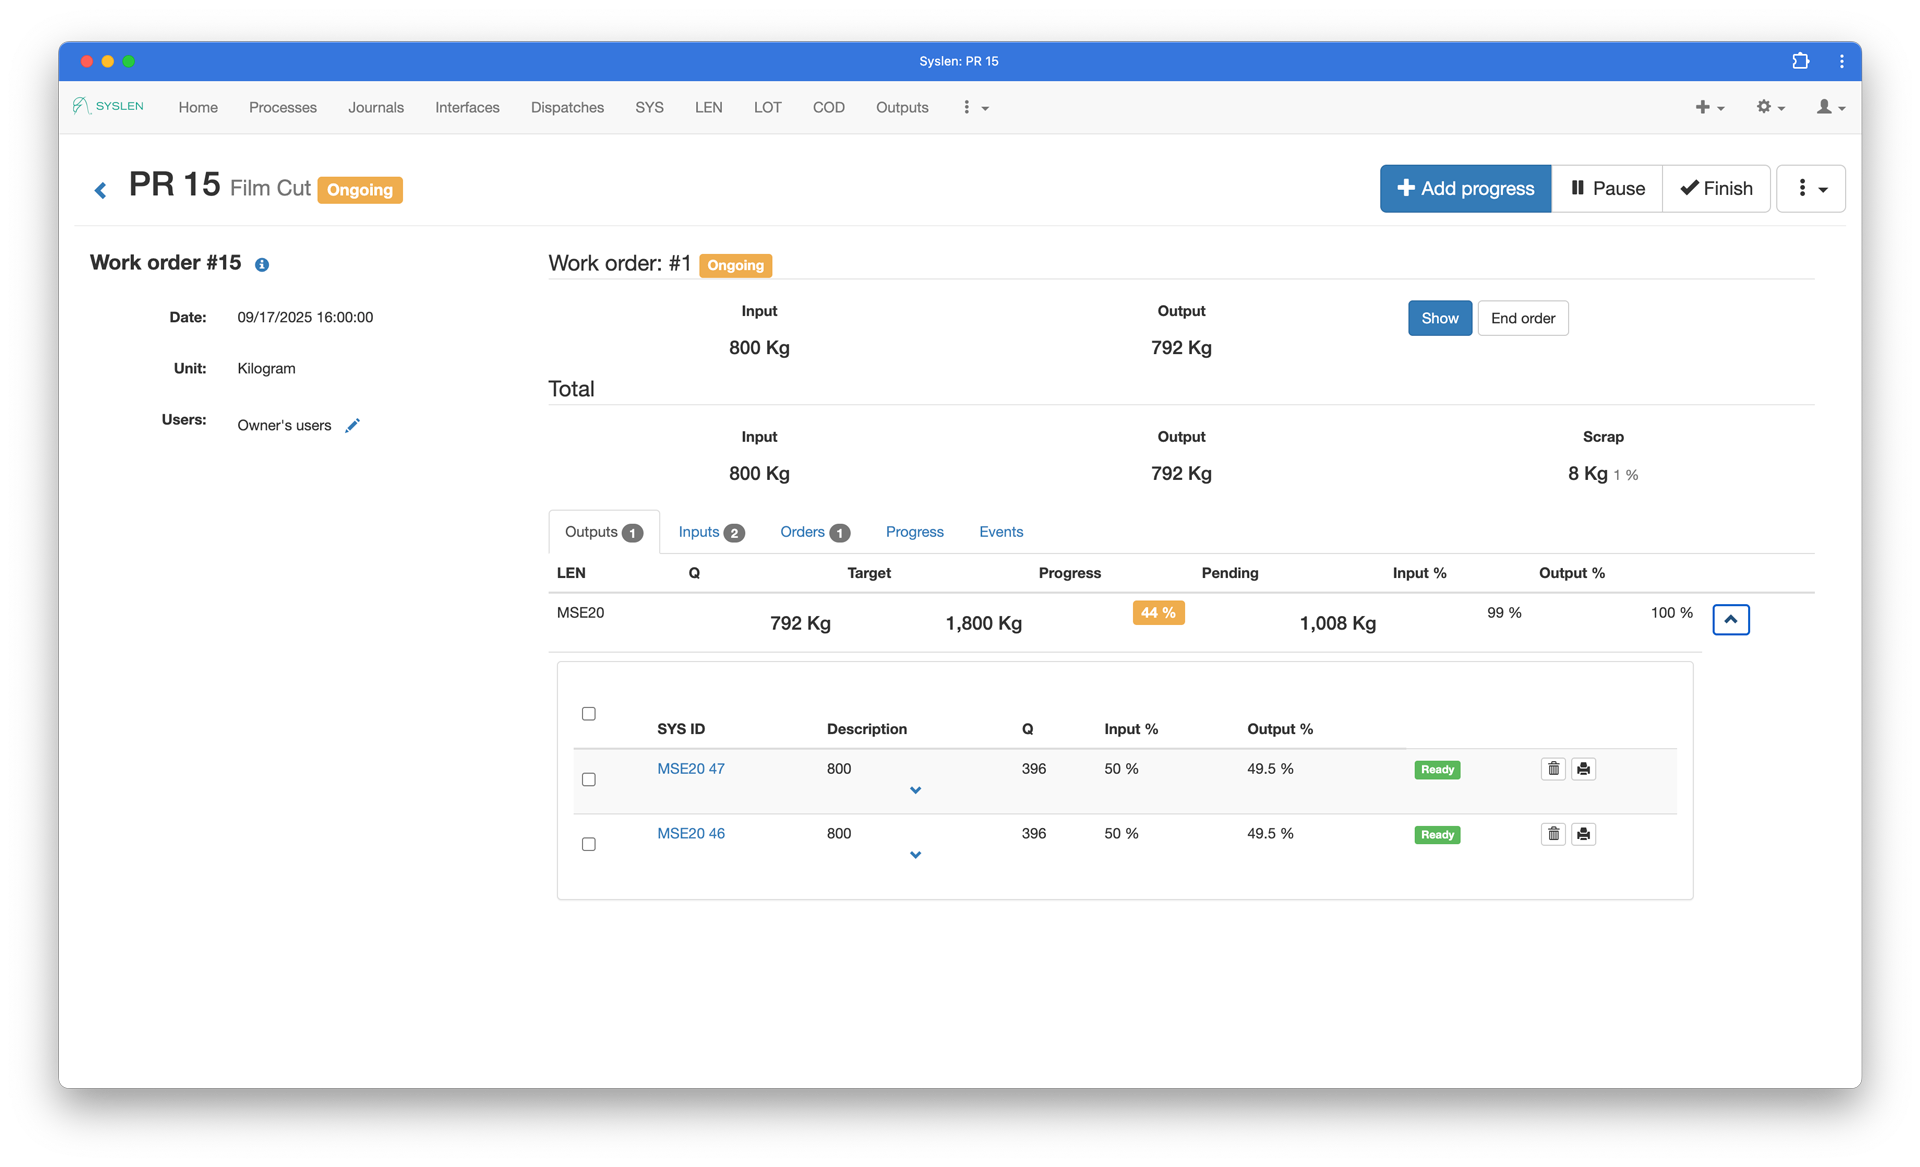Click the 44 % progress badge

pos(1158,613)
